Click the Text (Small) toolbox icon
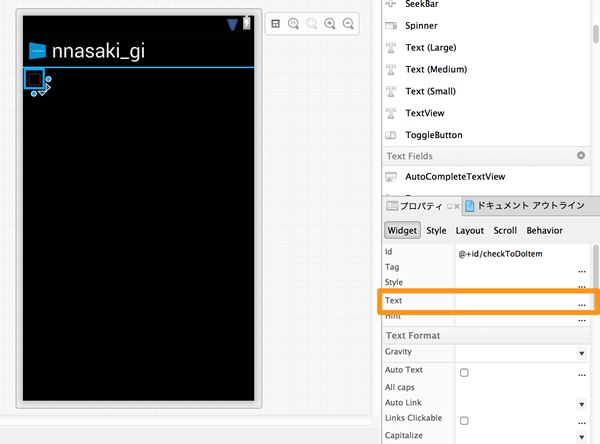This screenshot has width=600, height=444. [x=391, y=91]
